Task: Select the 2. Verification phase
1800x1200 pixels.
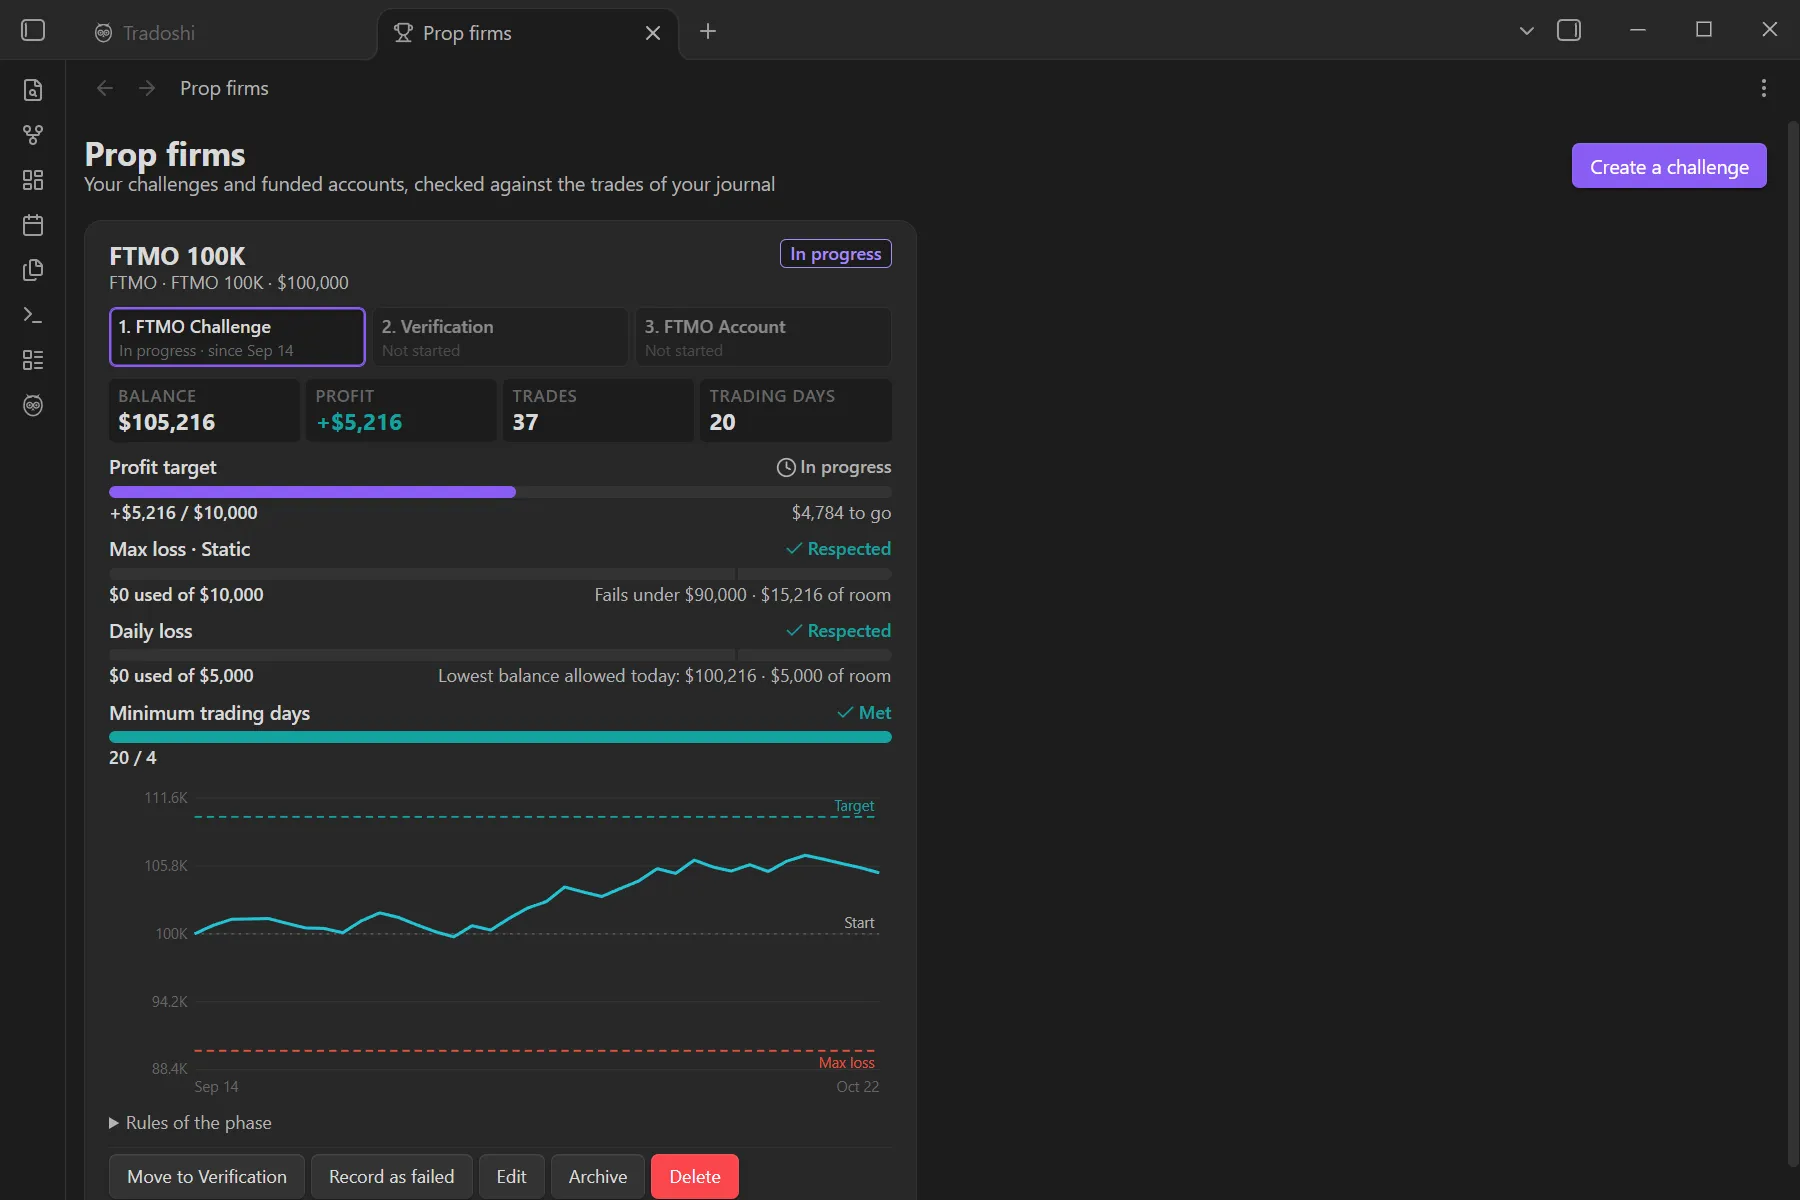Action: [500, 337]
